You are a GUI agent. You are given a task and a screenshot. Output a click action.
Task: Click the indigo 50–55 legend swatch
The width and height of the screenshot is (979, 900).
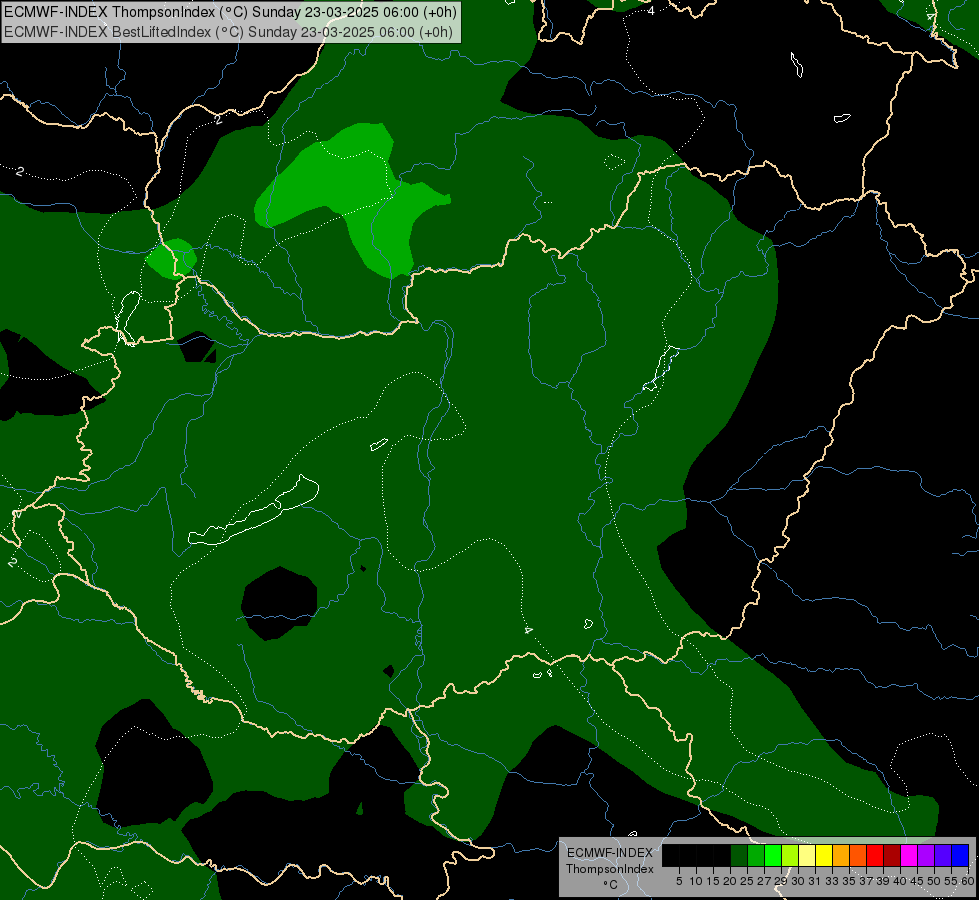pos(943,855)
